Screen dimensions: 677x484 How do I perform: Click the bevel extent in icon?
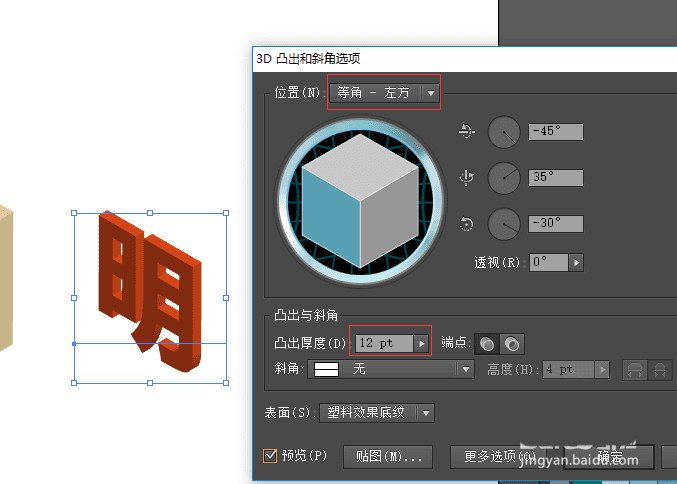[x=660, y=370]
